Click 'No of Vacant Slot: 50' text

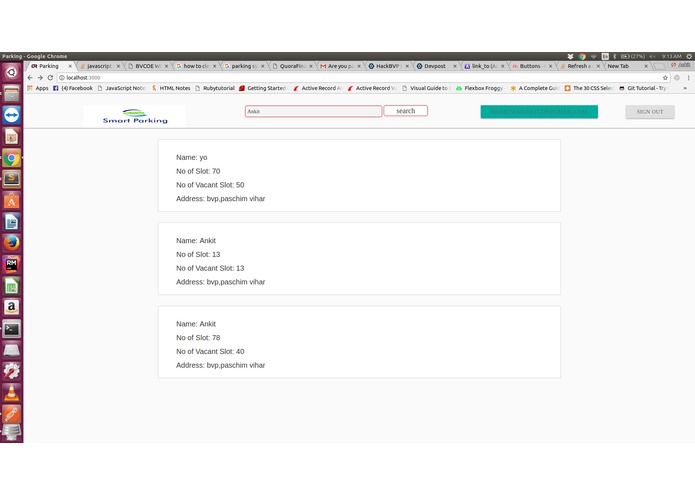(210, 185)
